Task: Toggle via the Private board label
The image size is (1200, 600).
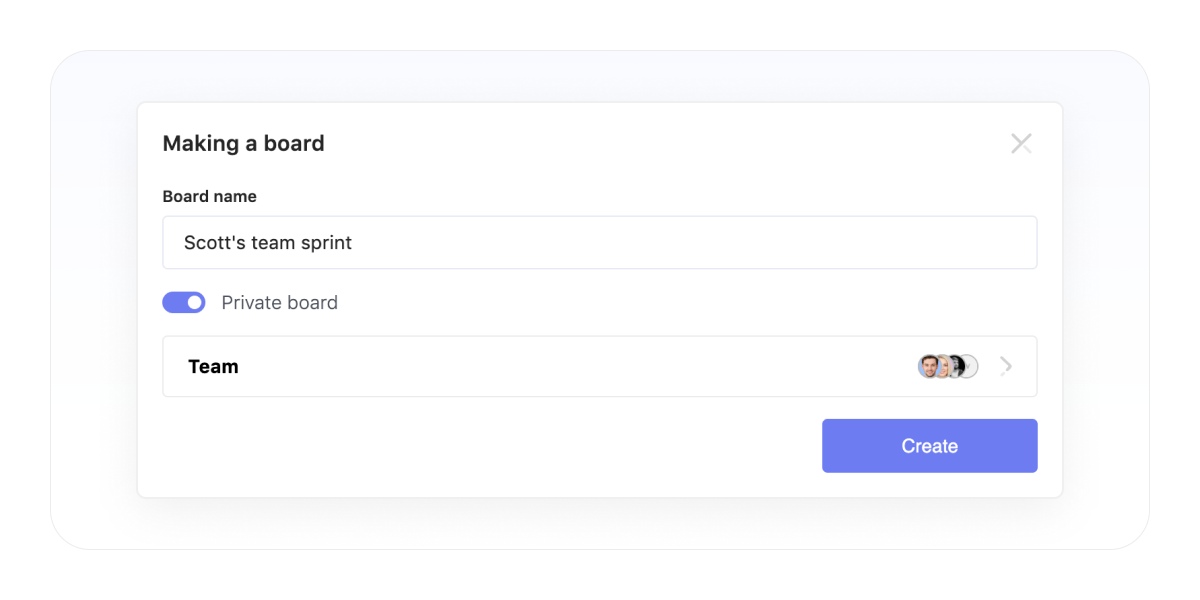Action: point(280,302)
